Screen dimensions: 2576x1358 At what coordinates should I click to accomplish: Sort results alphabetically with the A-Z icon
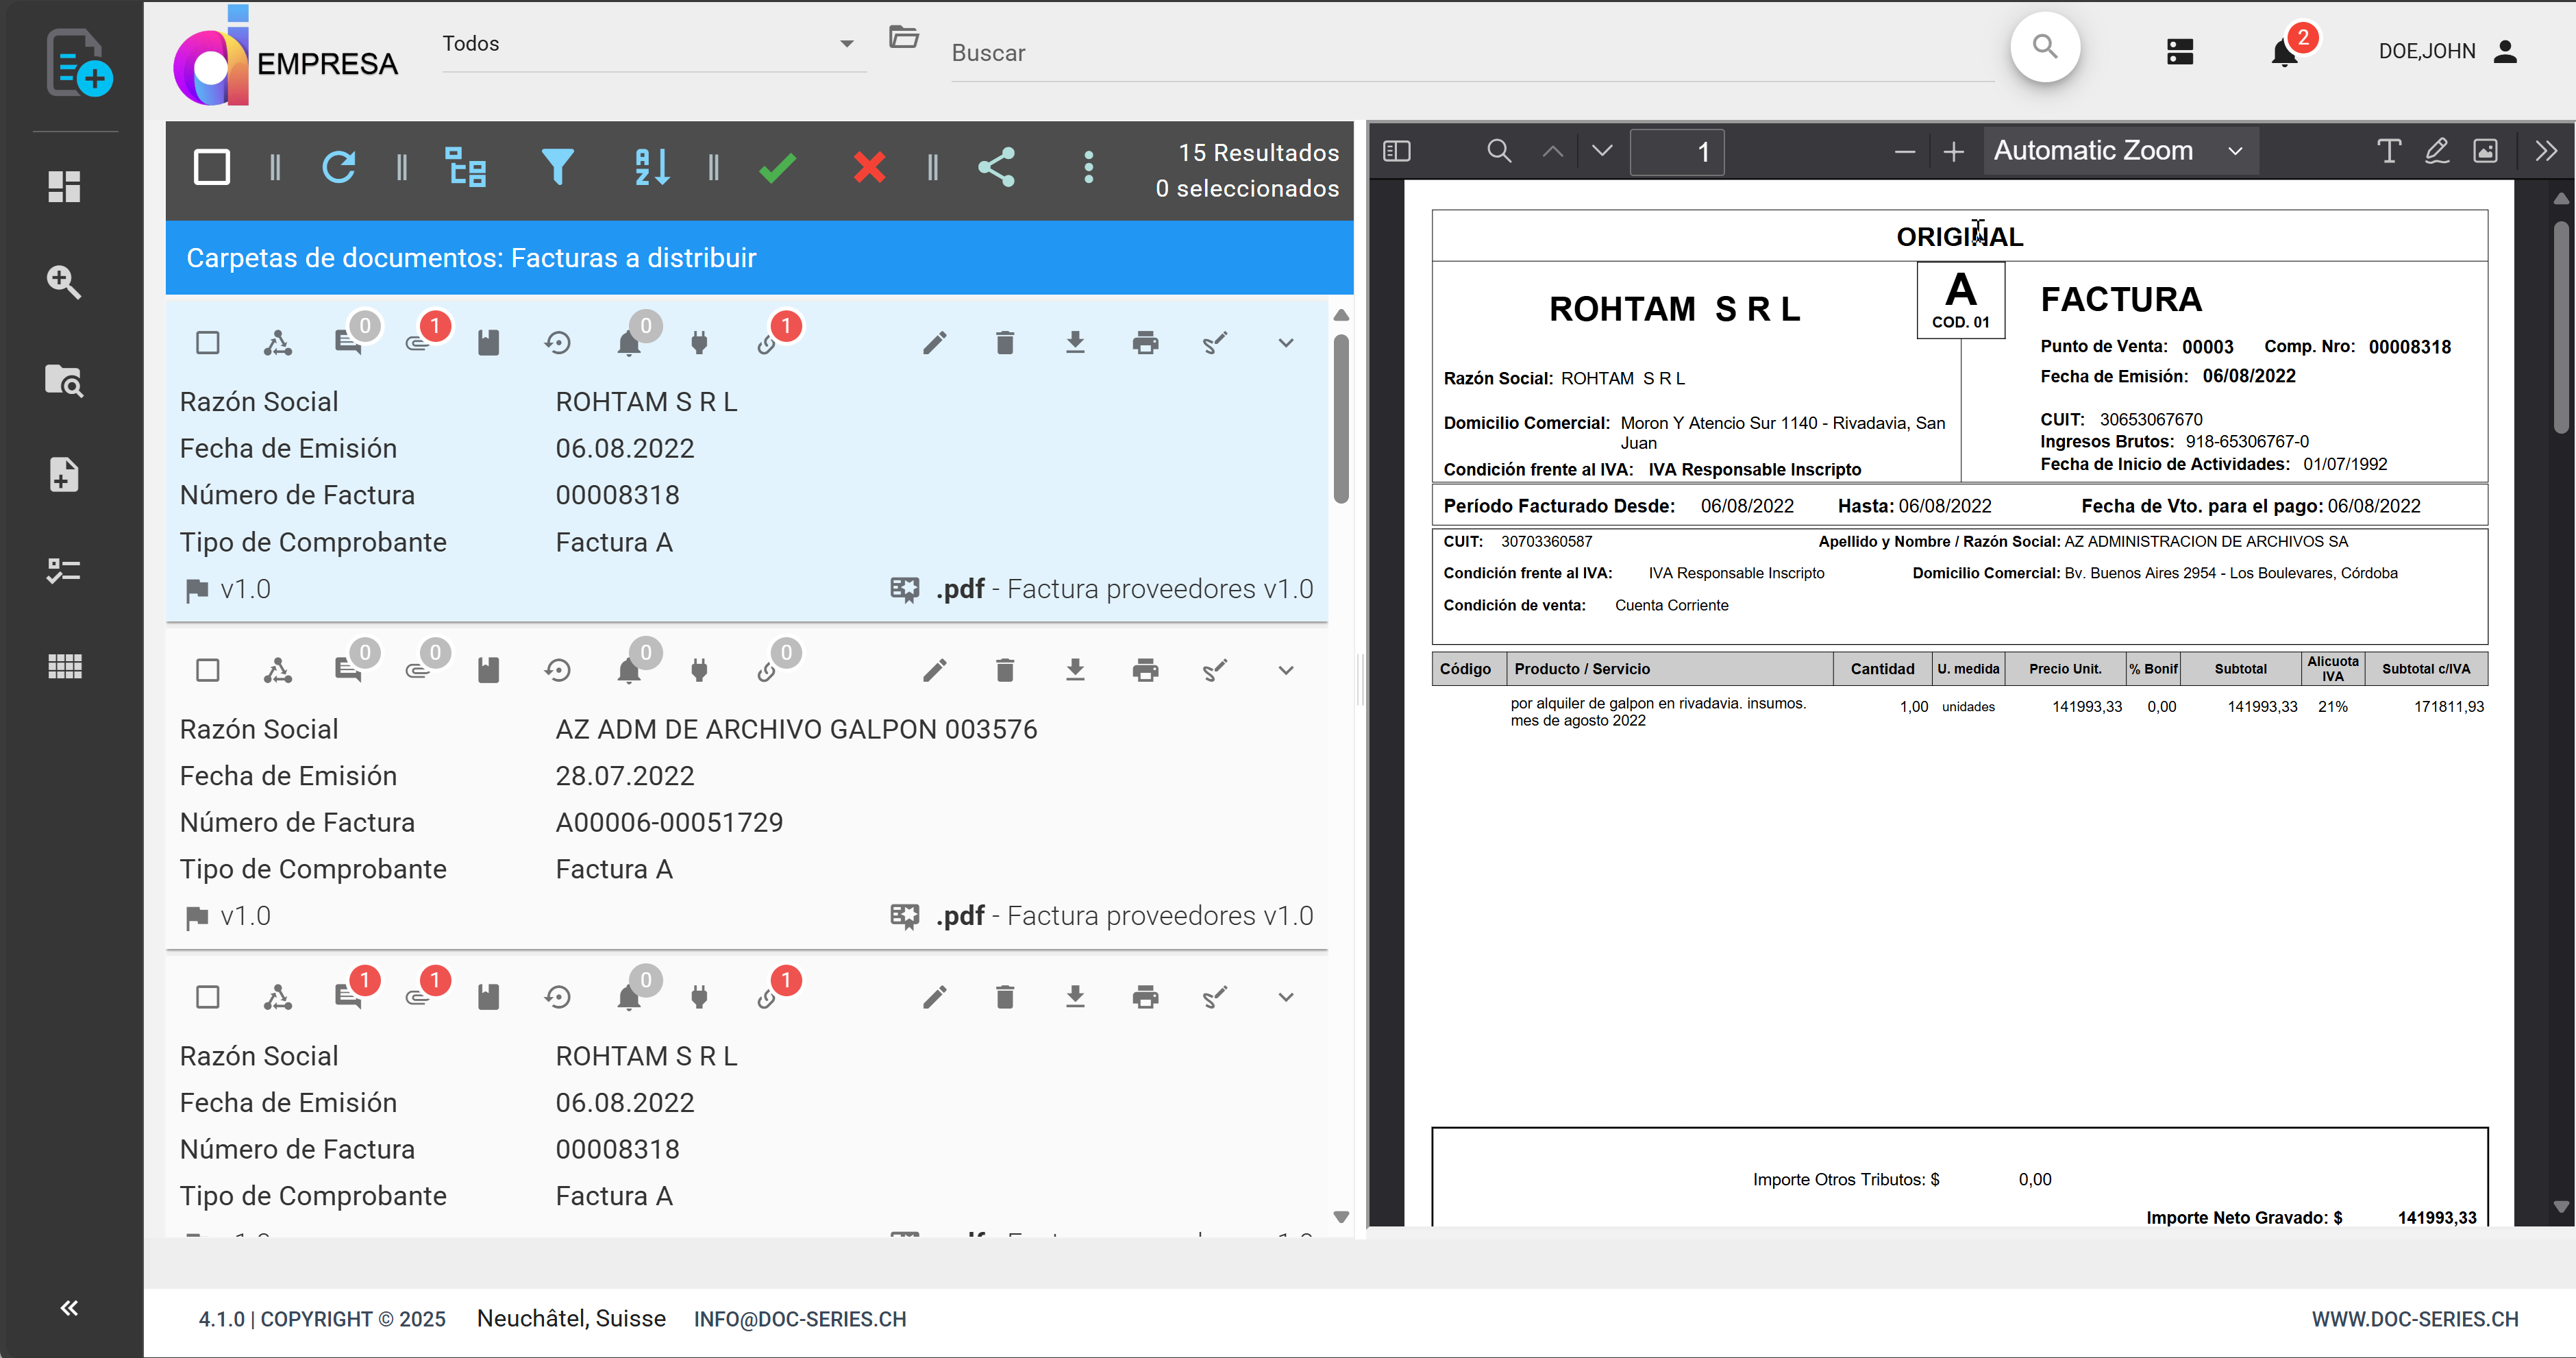point(650,167)
